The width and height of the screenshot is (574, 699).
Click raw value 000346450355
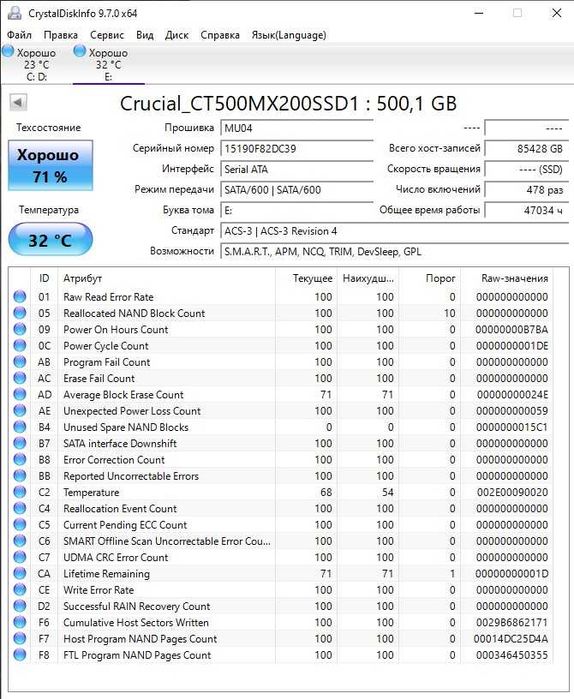point(512,655)
